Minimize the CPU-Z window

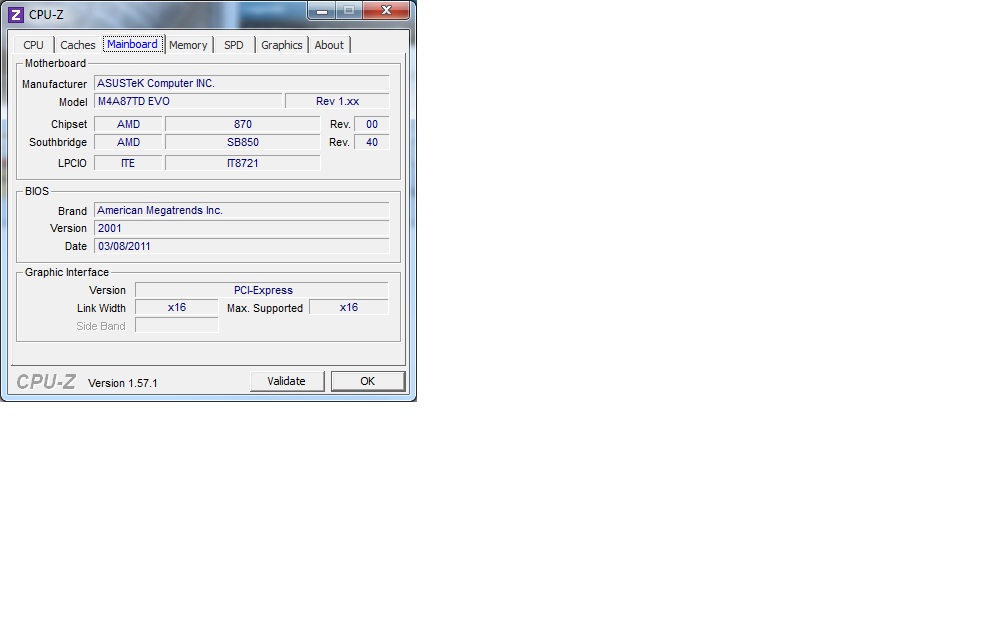point(321,11)
